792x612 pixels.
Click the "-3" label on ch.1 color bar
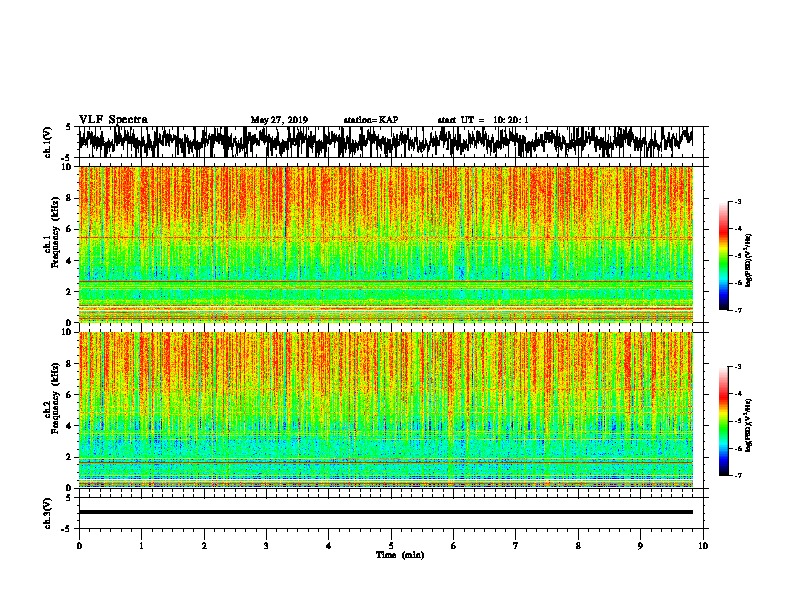click(738, 202)
